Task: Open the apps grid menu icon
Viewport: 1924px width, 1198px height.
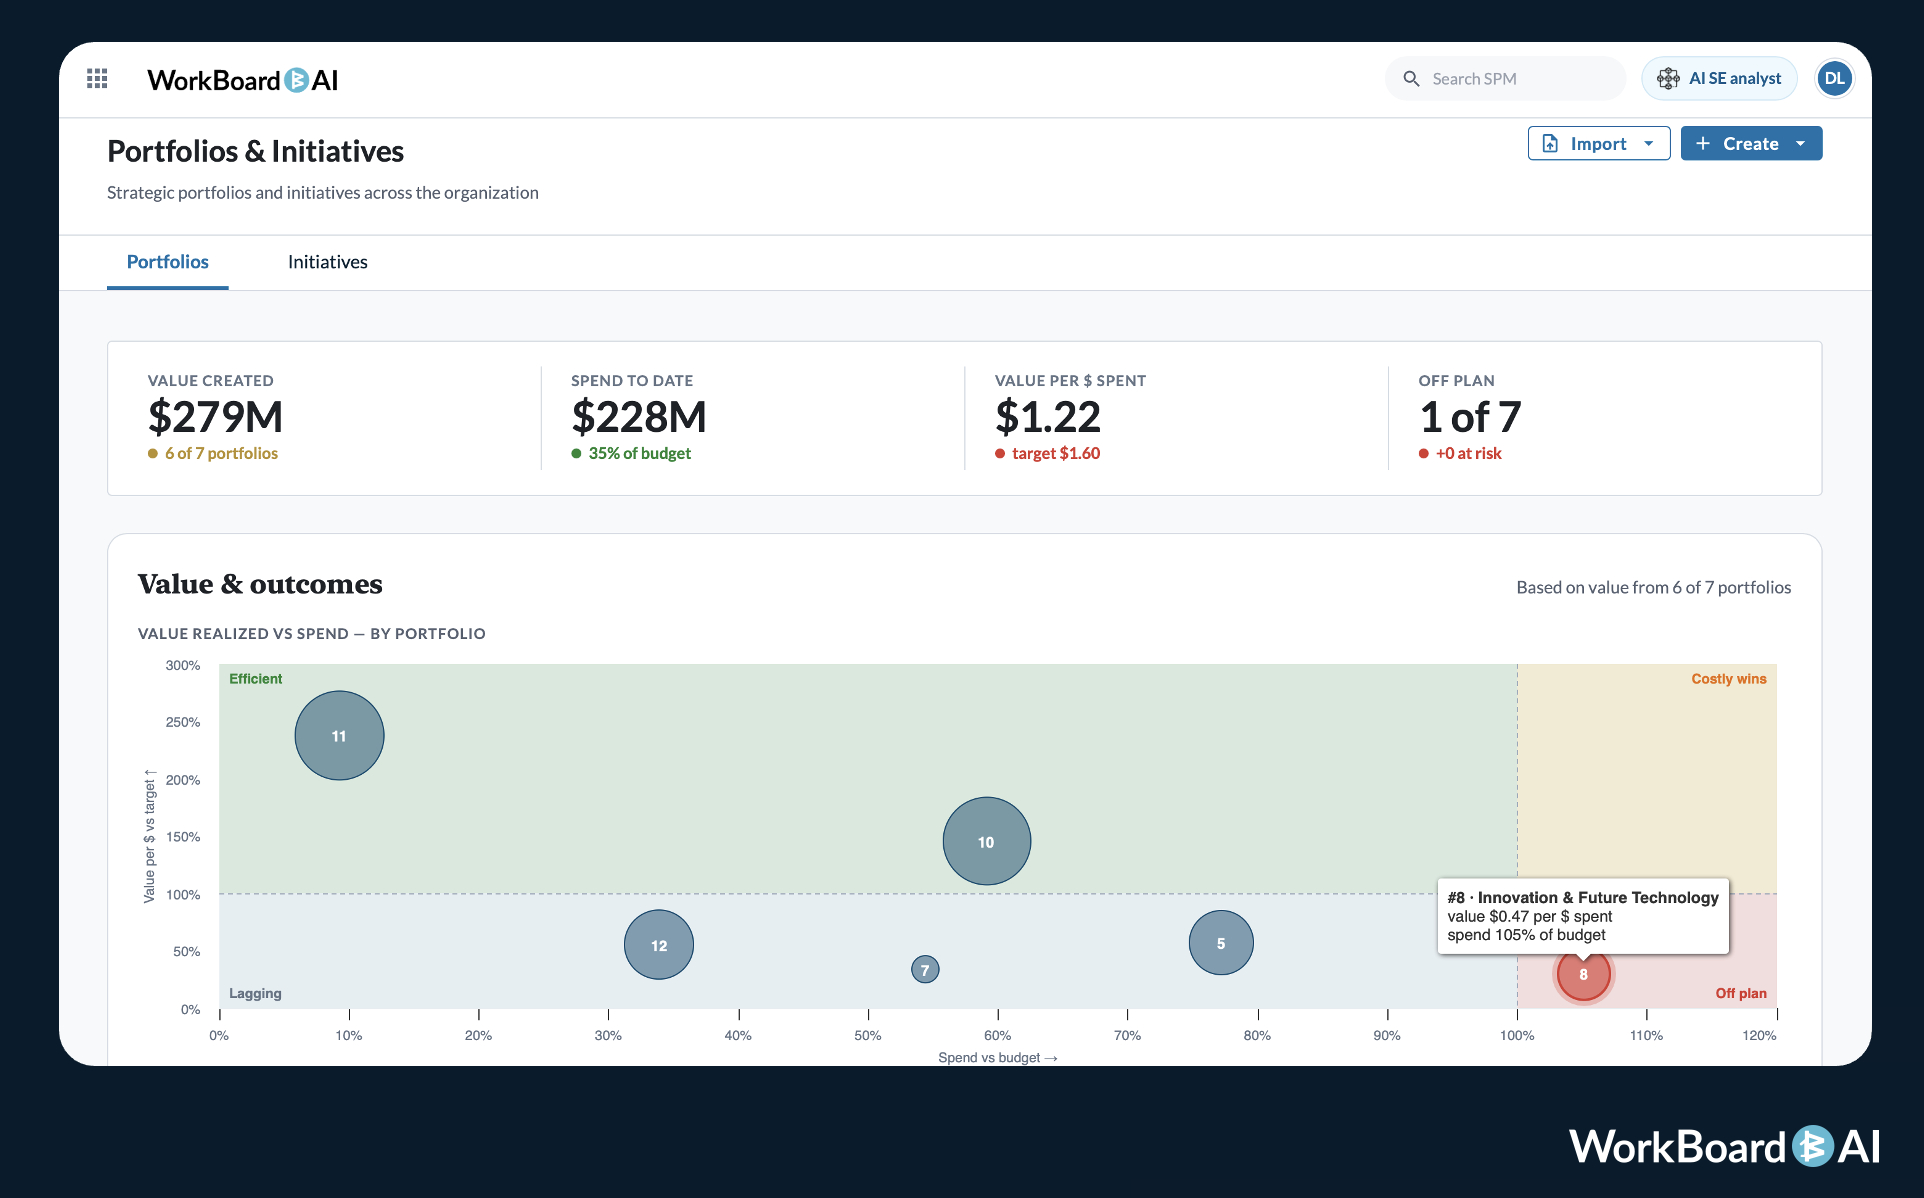Action: (x=97, y=79)
